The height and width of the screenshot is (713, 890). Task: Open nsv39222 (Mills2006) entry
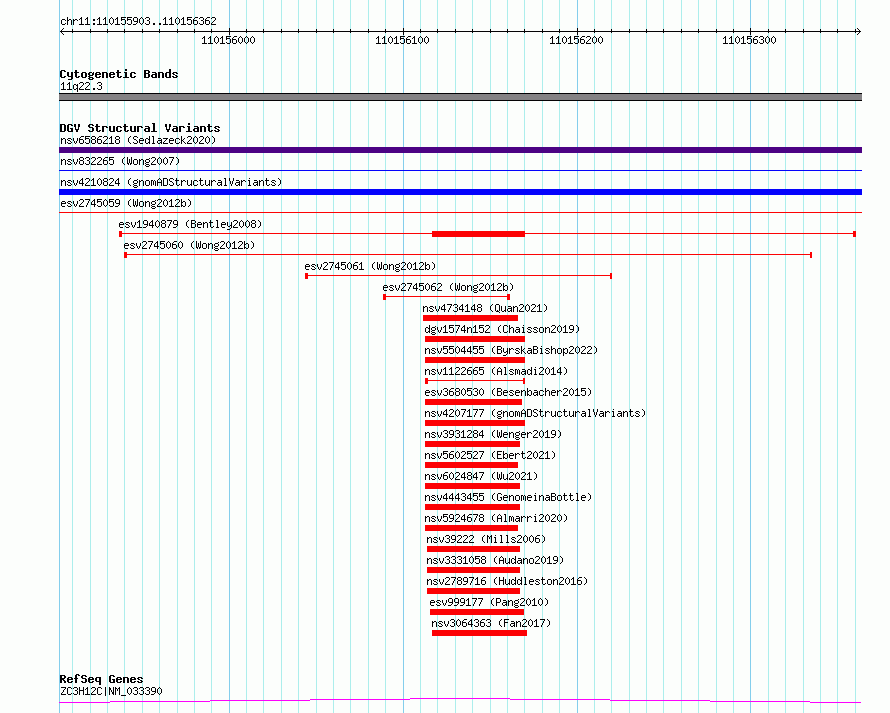pos(486,539)
